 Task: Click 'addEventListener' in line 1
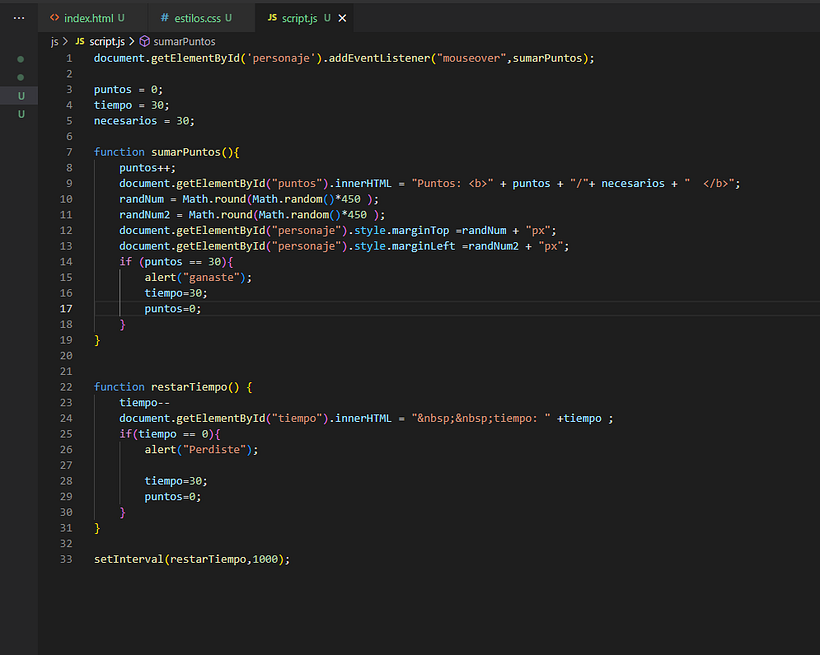point(379,58)
